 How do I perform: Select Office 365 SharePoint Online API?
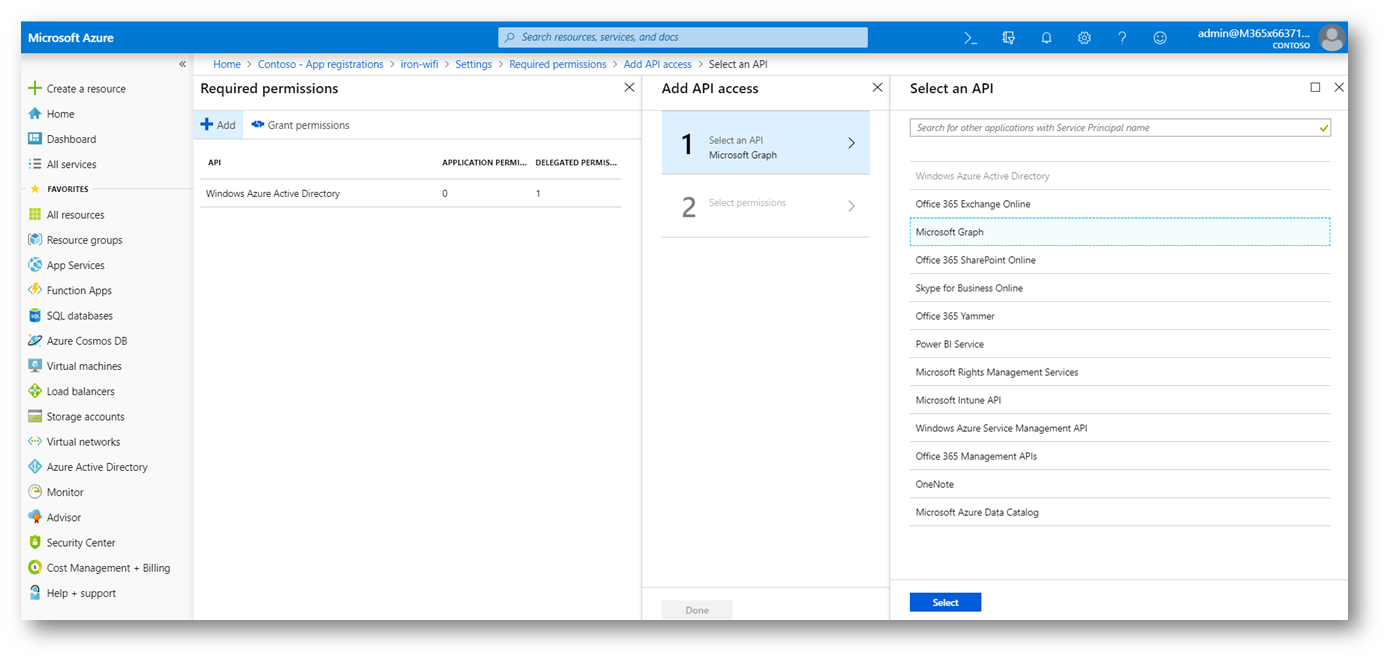(1120, 260)
